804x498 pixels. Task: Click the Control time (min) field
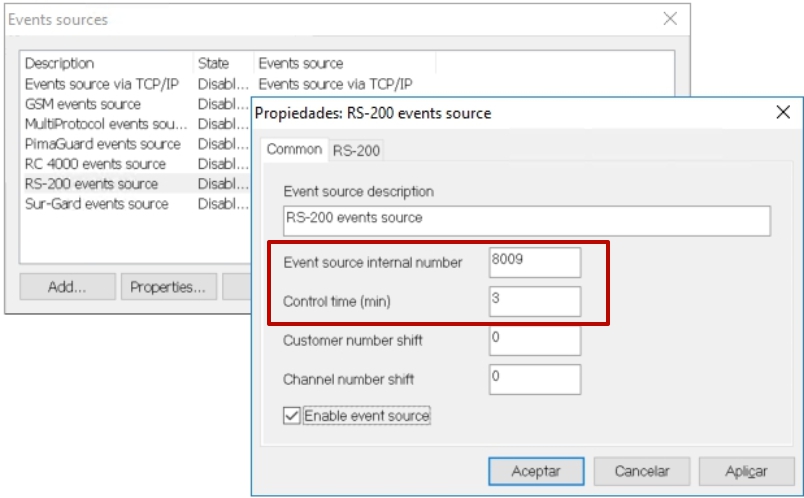534,301
